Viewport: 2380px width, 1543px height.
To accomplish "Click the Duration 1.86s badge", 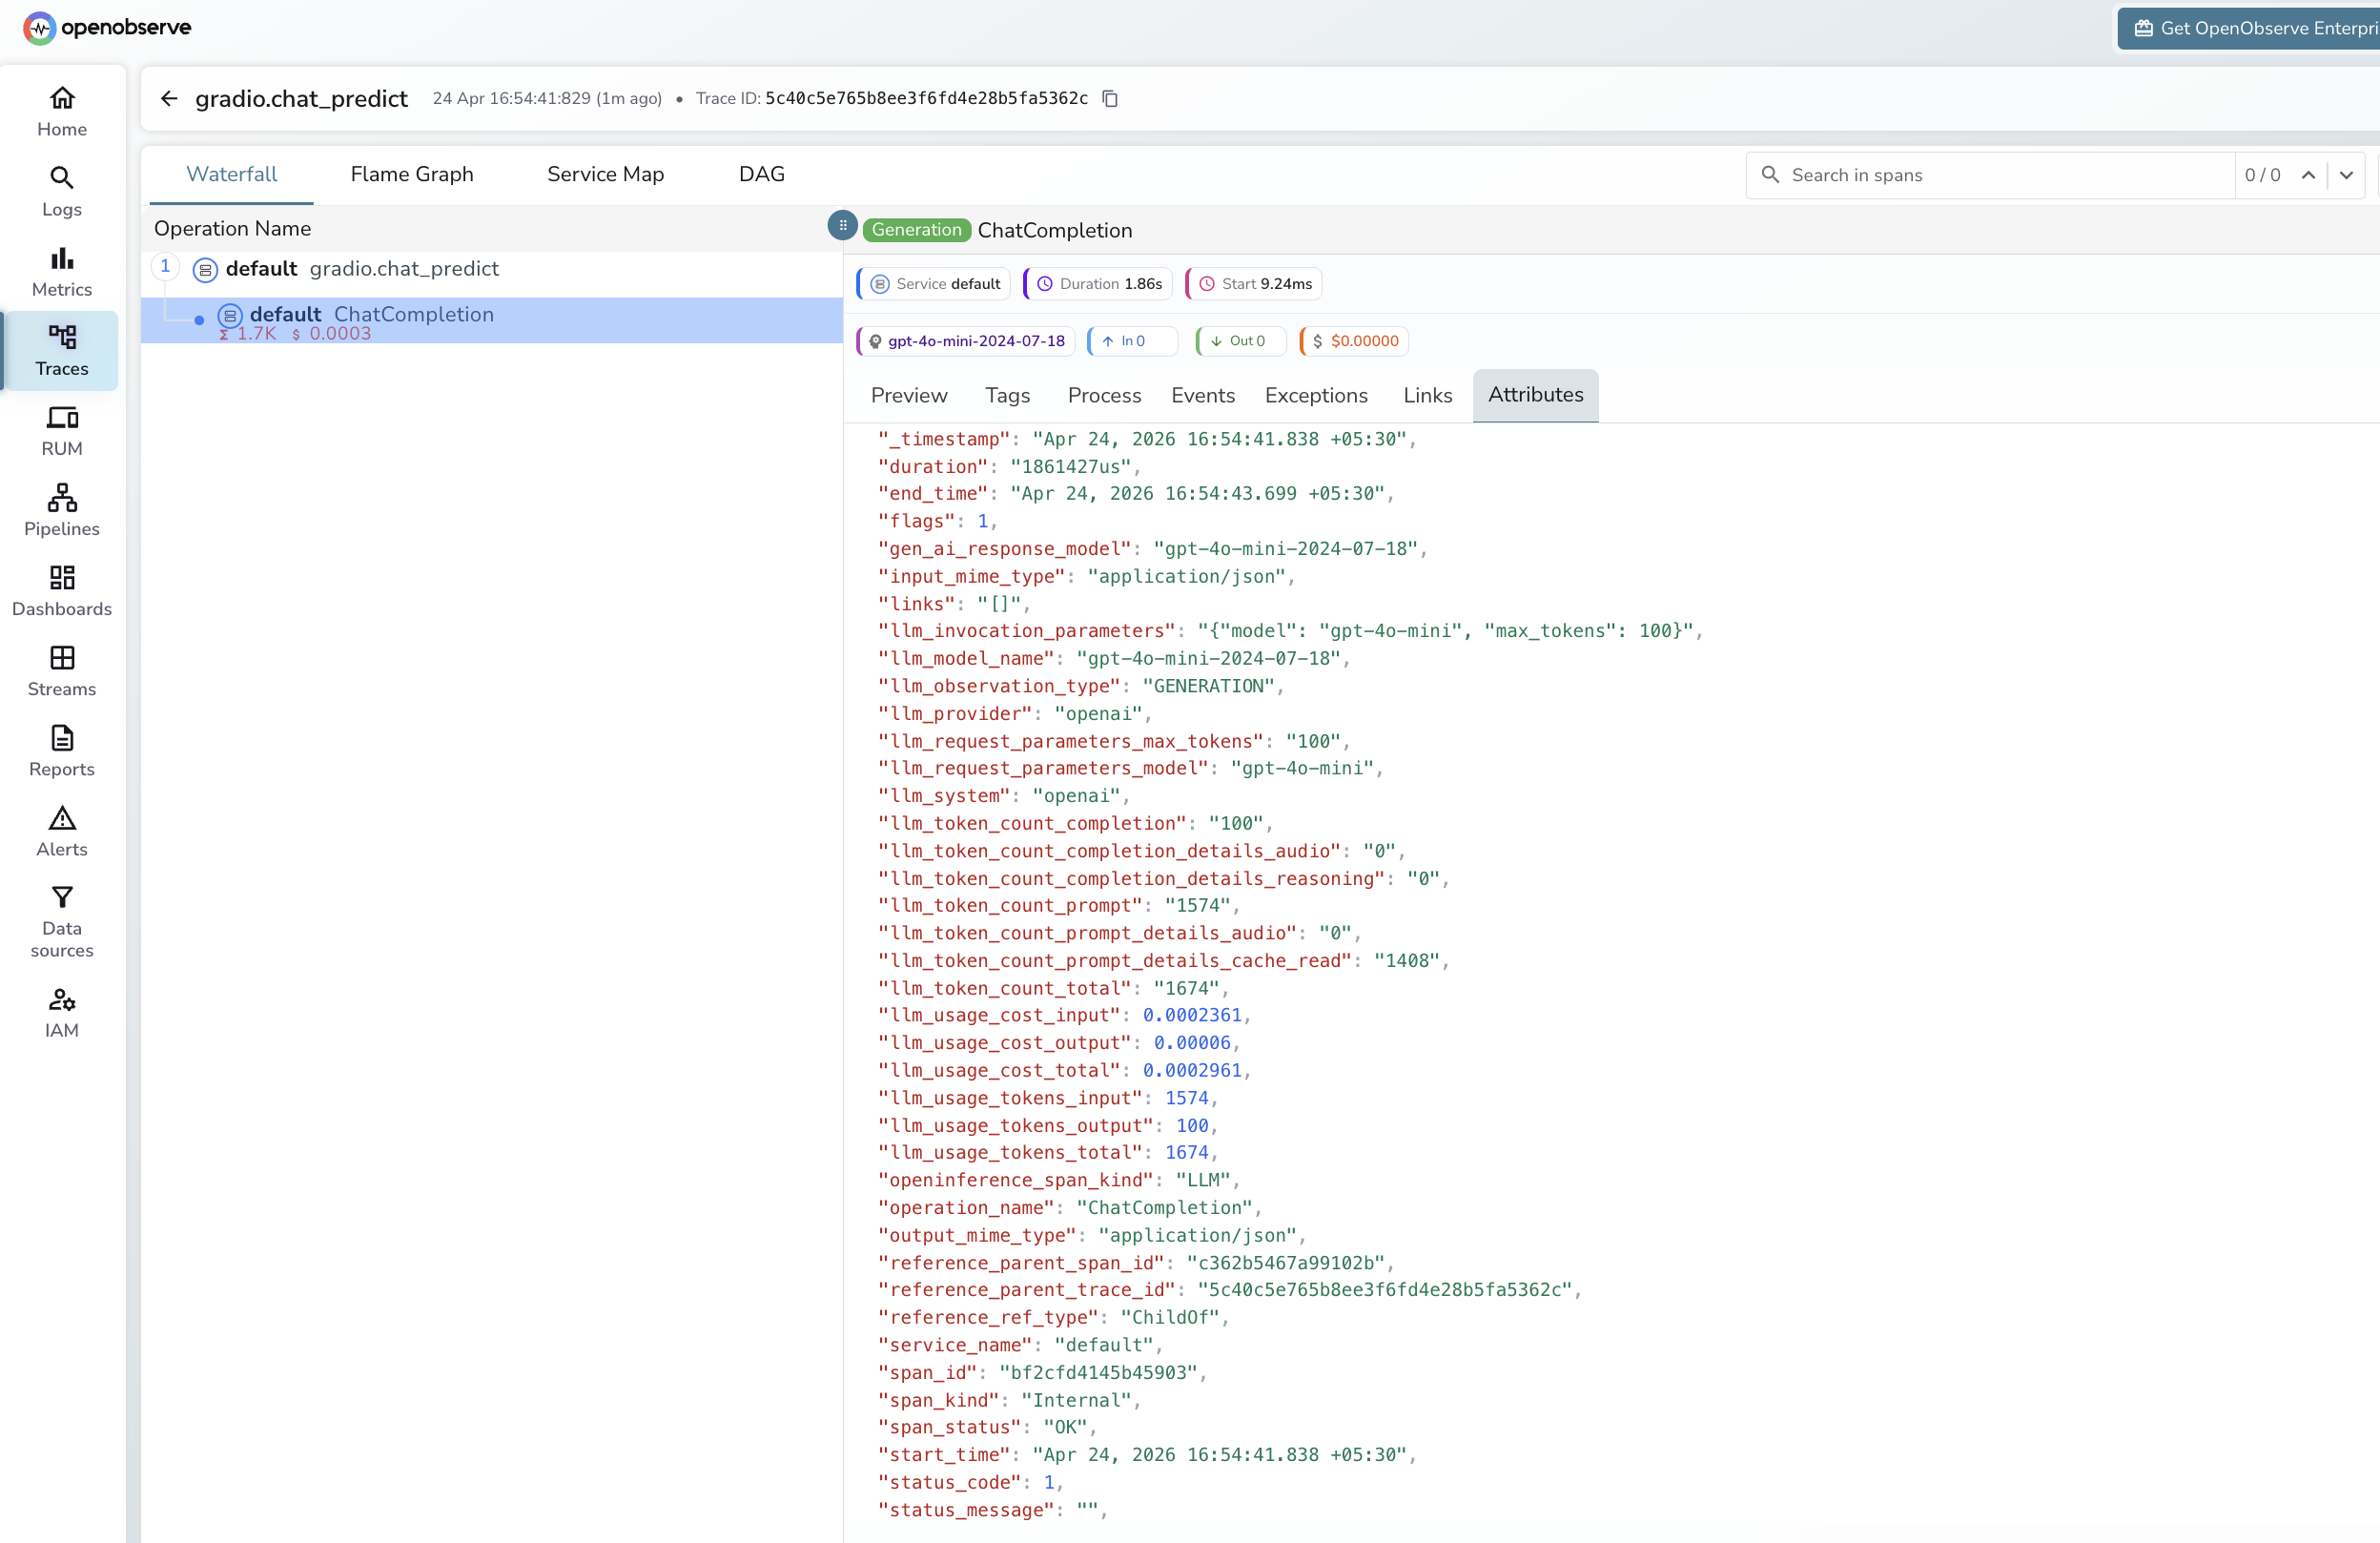I will click(x=1096, y=283).
